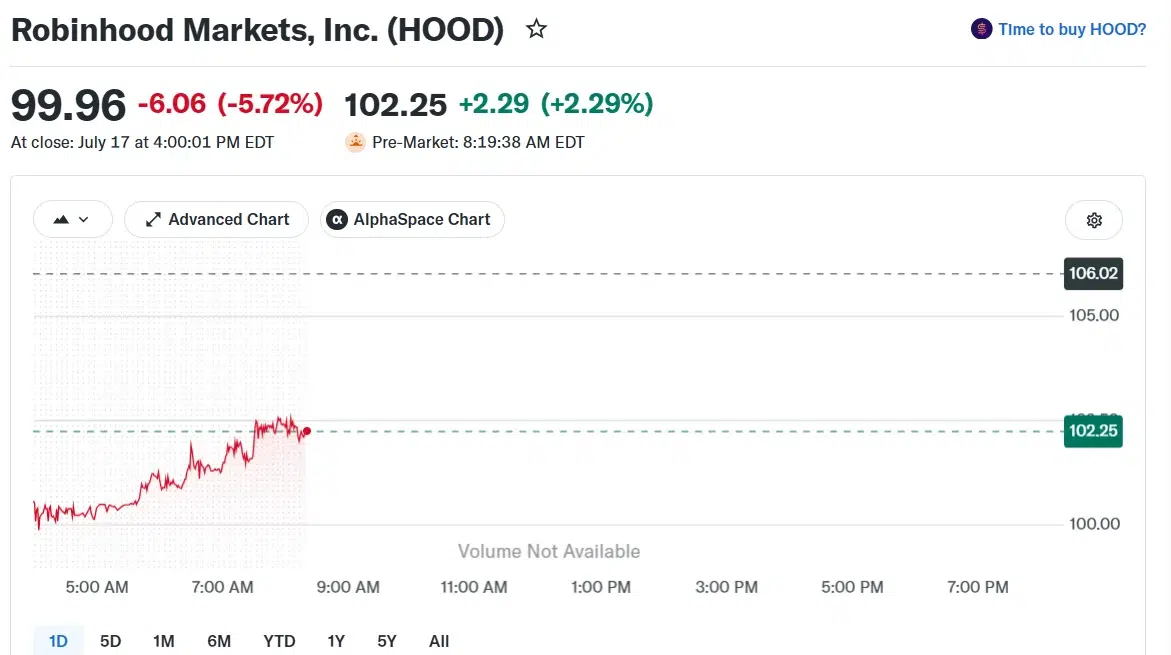The width and height of the screenshot is (1171, 655).
Task: Open the AlphaSpace Chart
Action: (412, 220)
